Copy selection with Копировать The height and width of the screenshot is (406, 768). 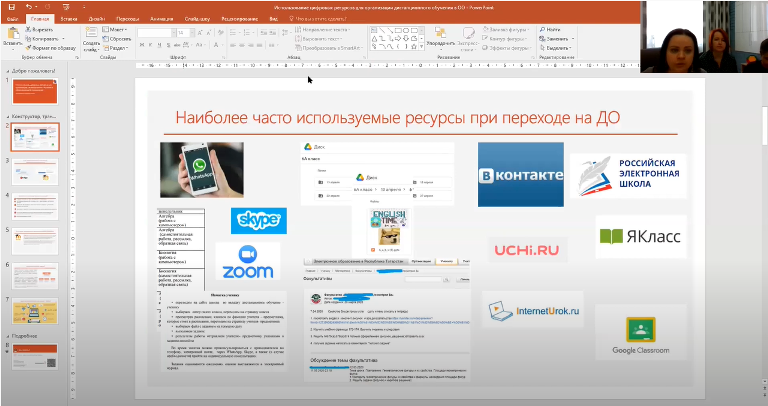(x=45, y=39)
